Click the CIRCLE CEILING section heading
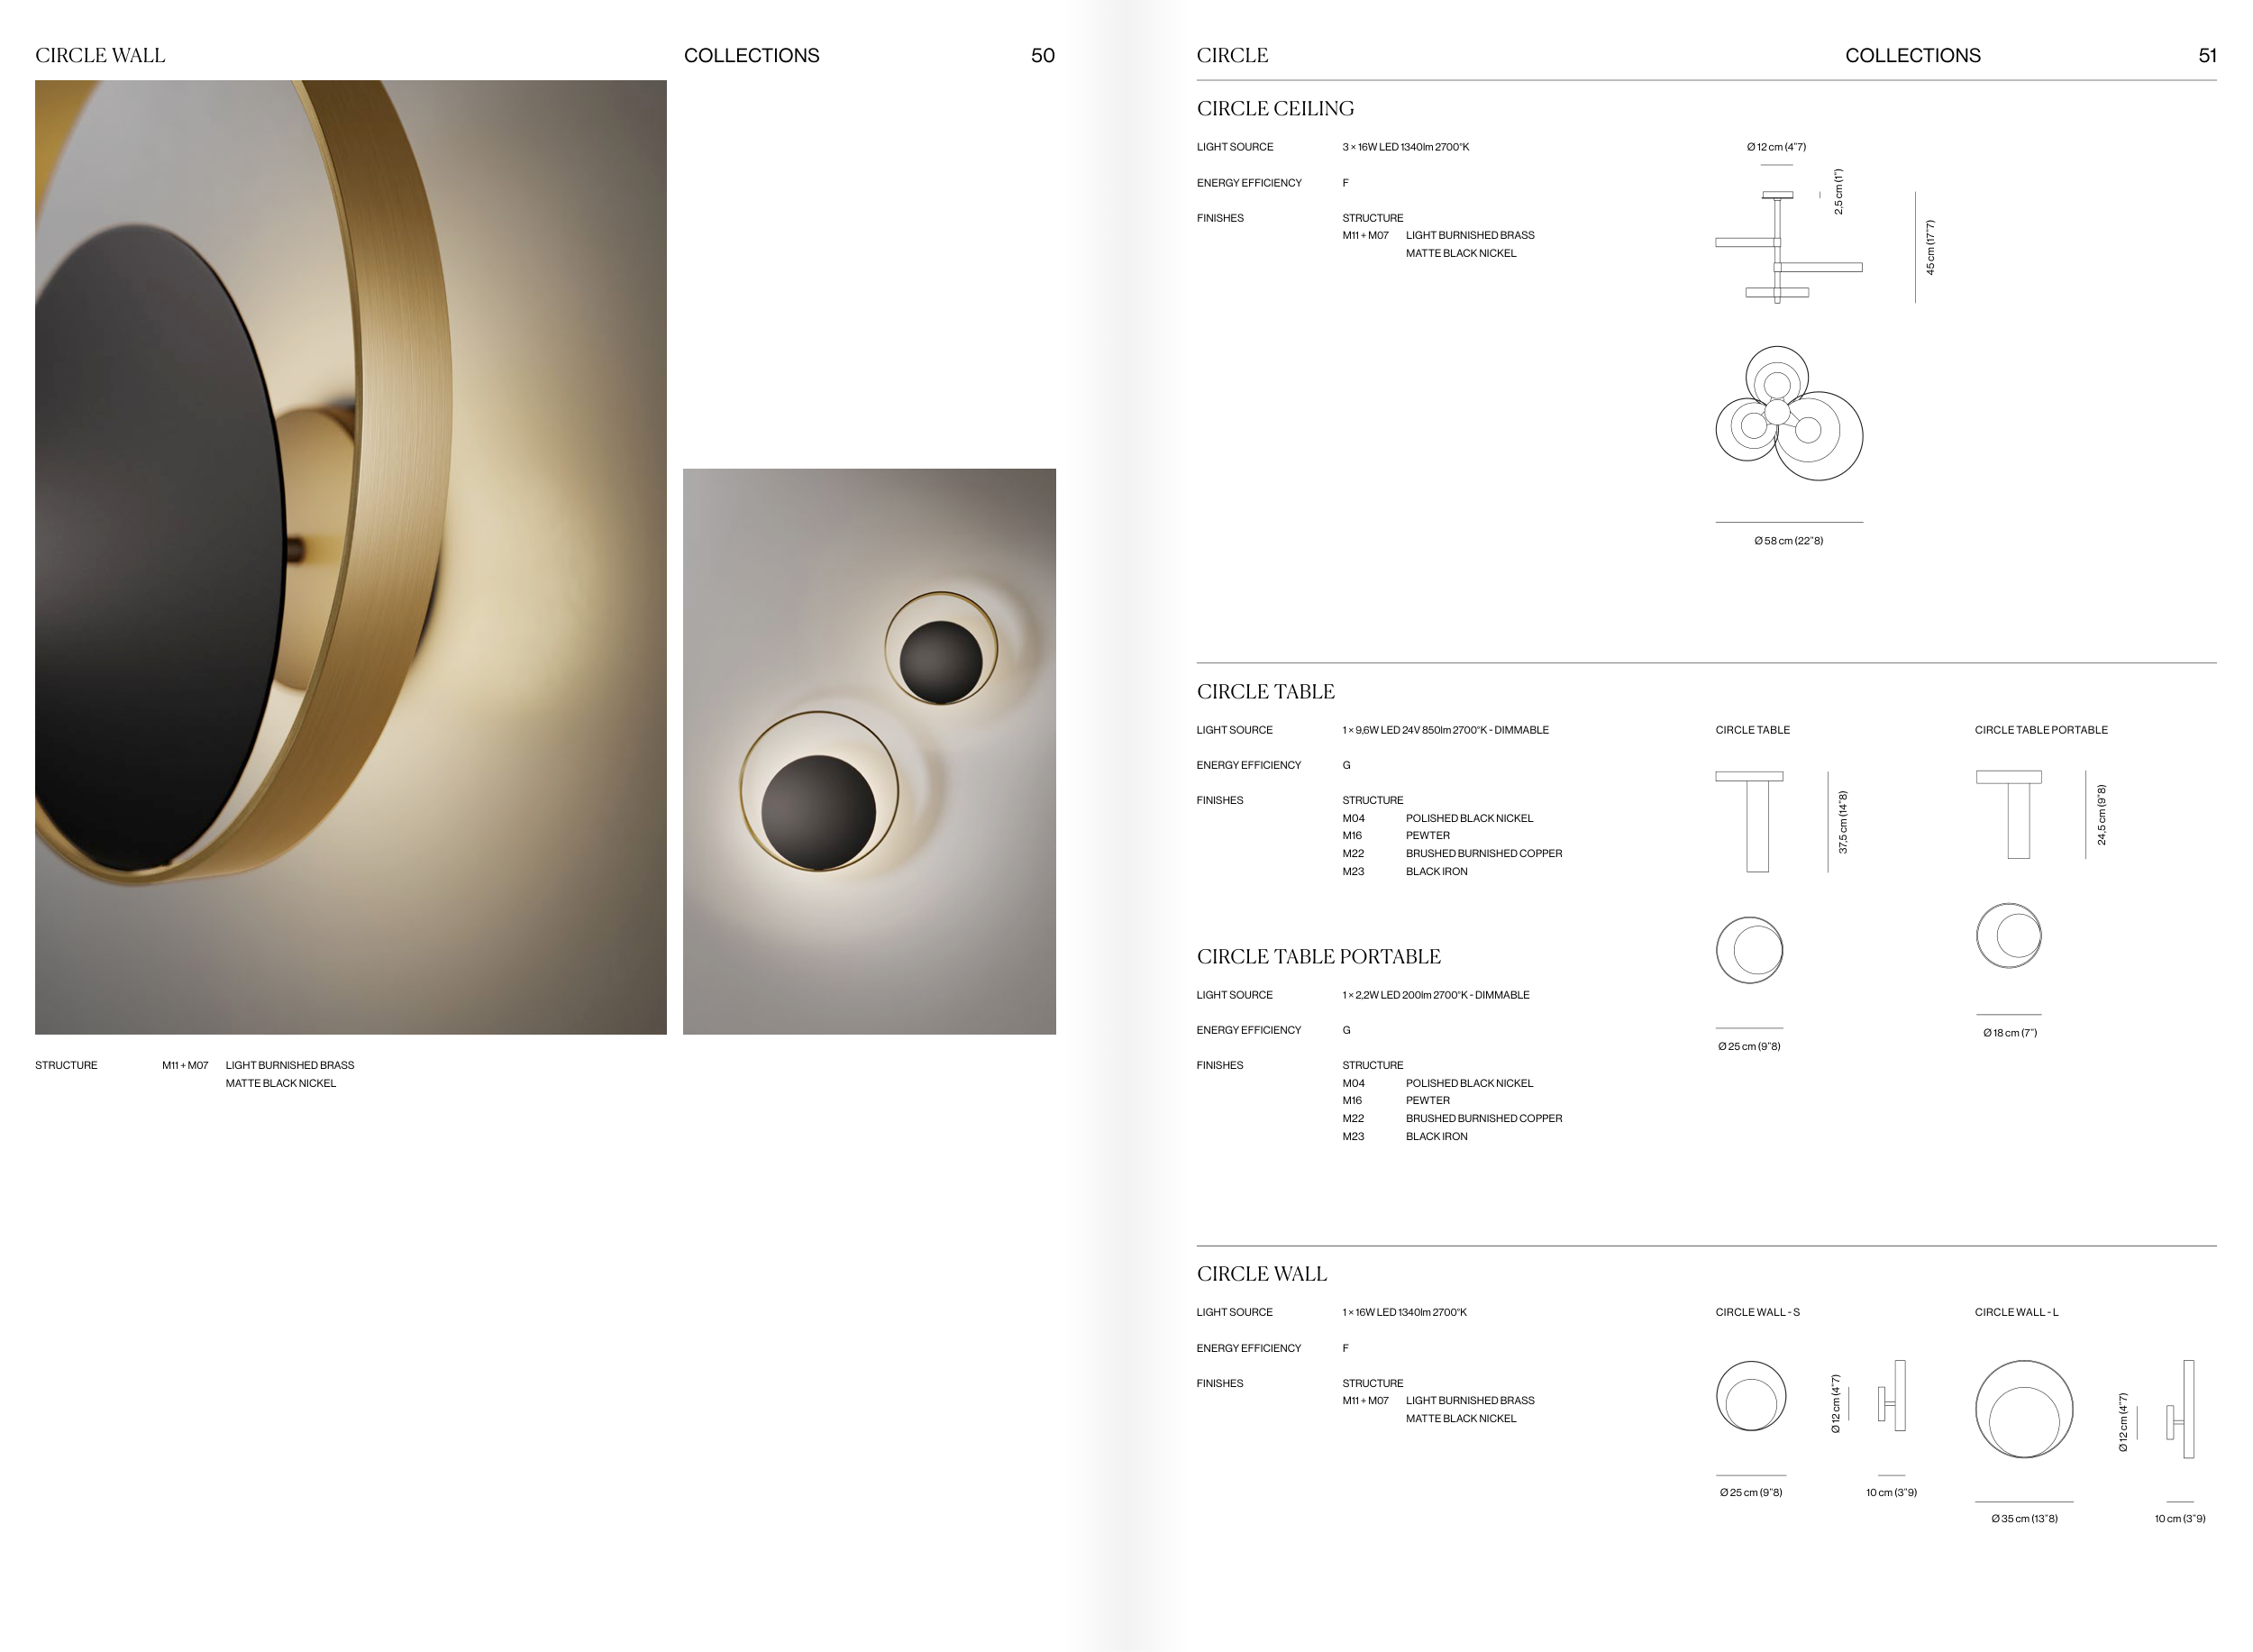 point(1275,108)
